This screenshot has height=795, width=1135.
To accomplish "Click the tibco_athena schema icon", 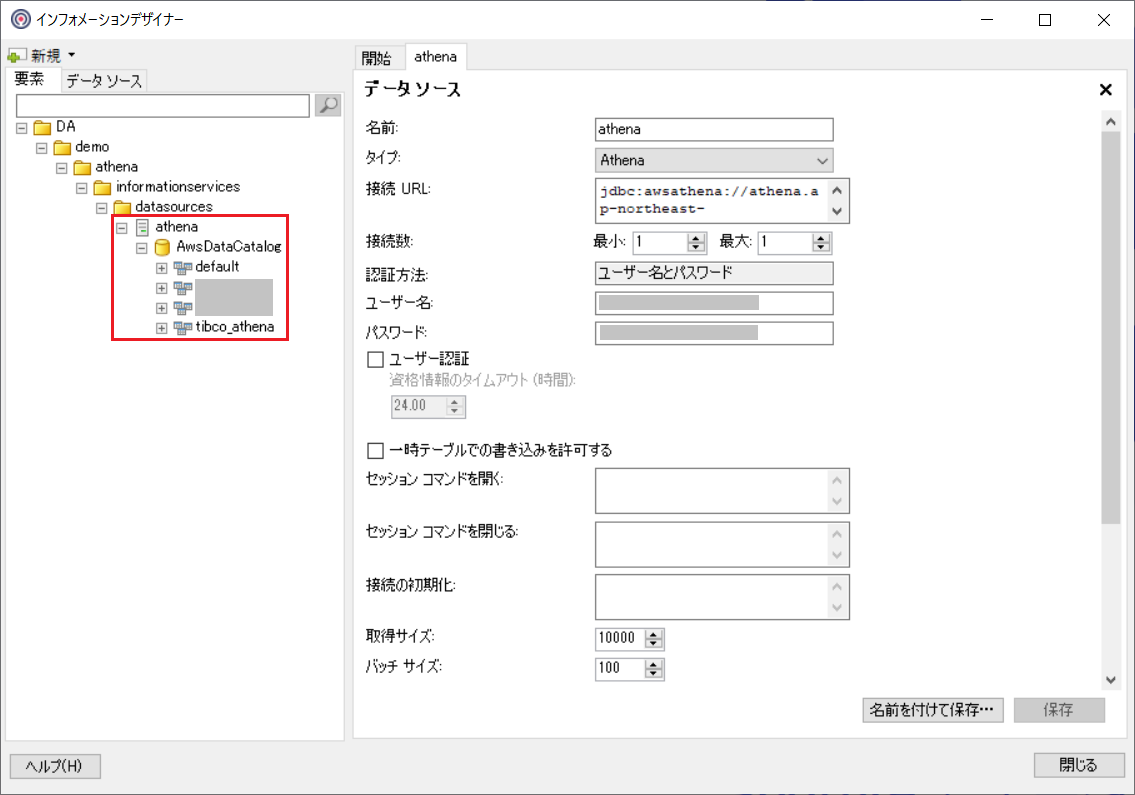I will pos(182,328).
